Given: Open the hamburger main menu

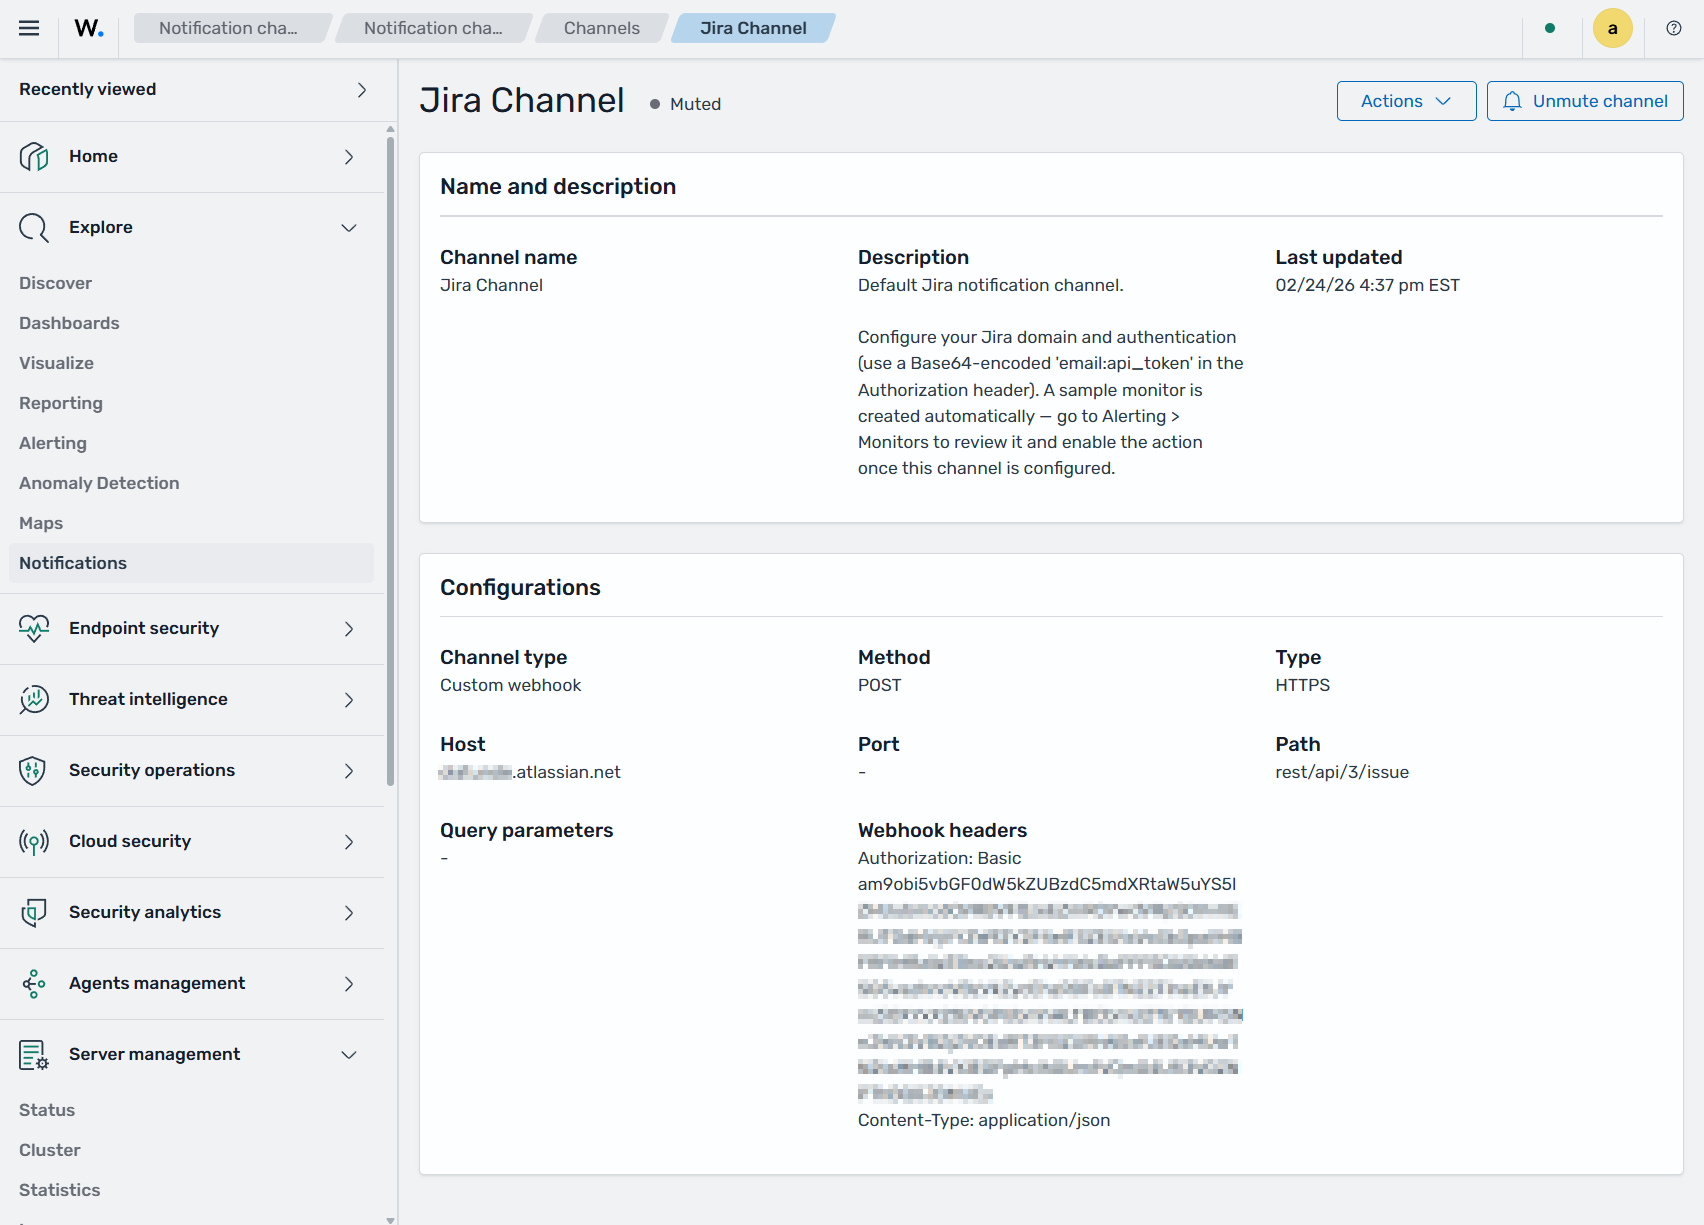Looking at the screenshot, I should point(29,28).
